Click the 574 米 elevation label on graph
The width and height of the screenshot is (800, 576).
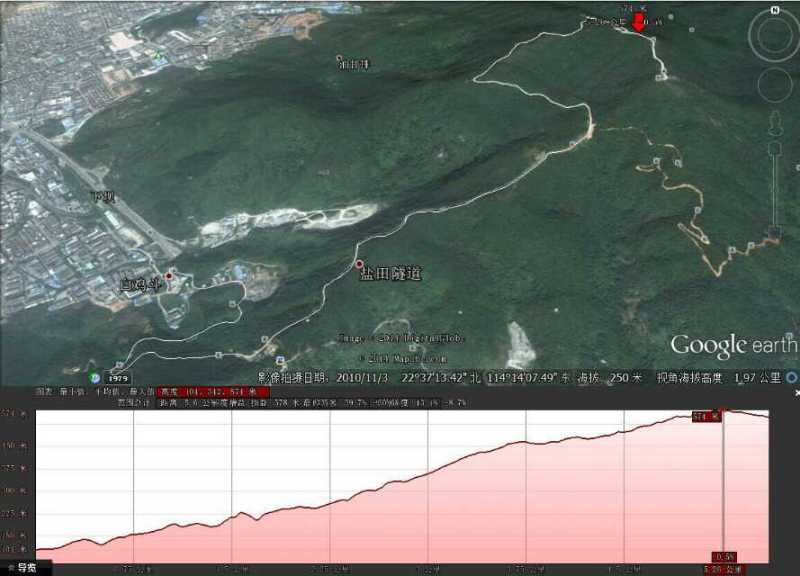coord(705,415)
